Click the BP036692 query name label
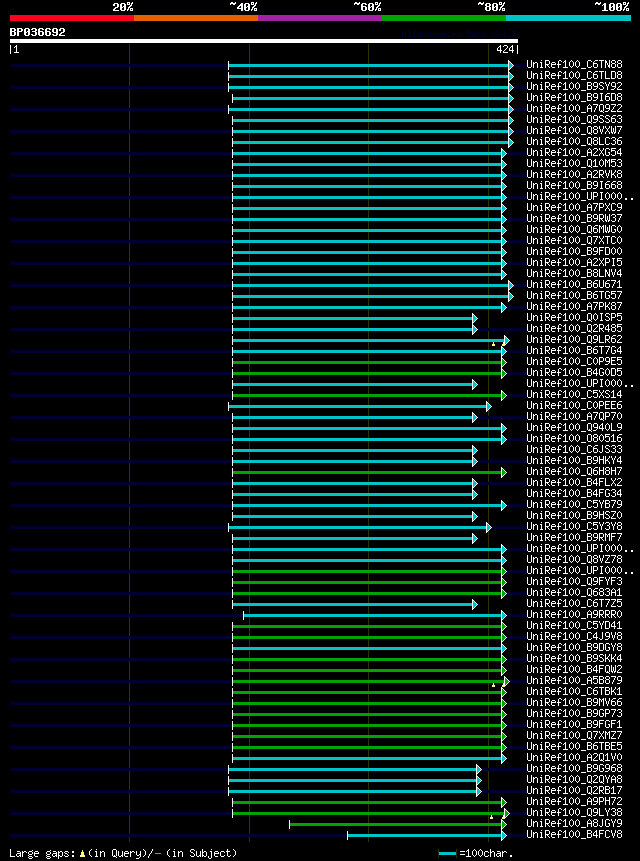Screen dimensions: 640x861 pyautogui.click(x=37, y=32)
